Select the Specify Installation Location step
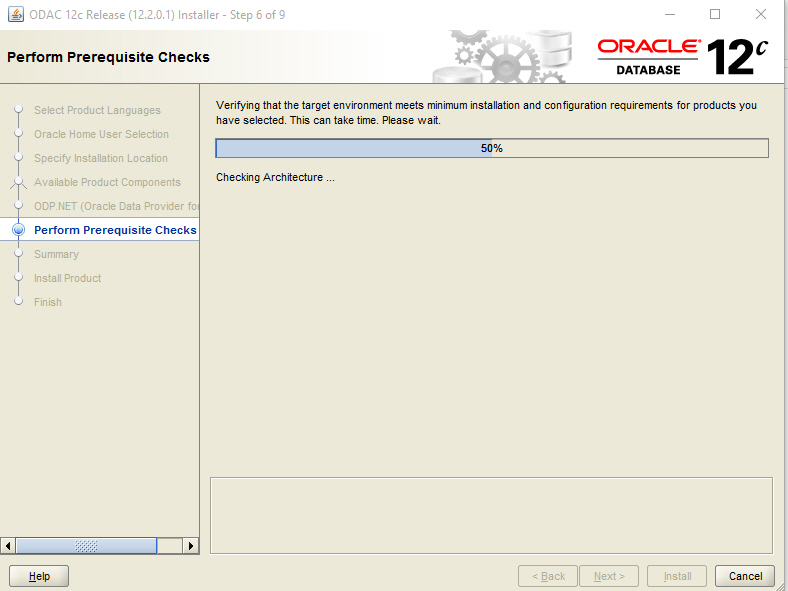The height and width of the screenshot is (591, 788). tap(101, 158)
